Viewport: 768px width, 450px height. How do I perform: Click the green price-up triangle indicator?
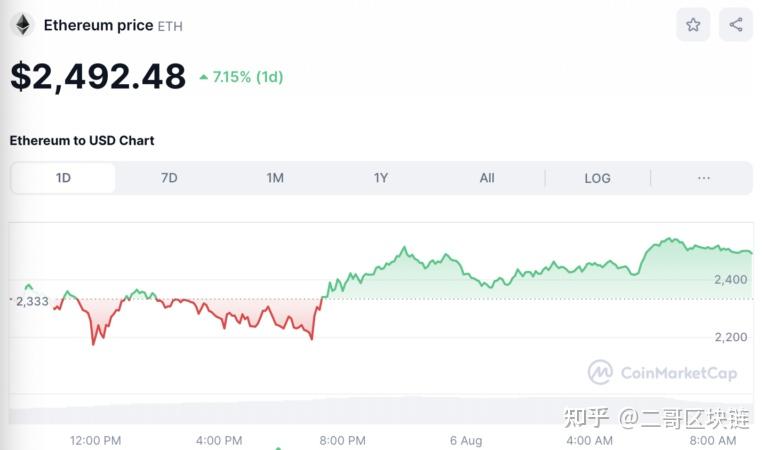tap(204, 77)
